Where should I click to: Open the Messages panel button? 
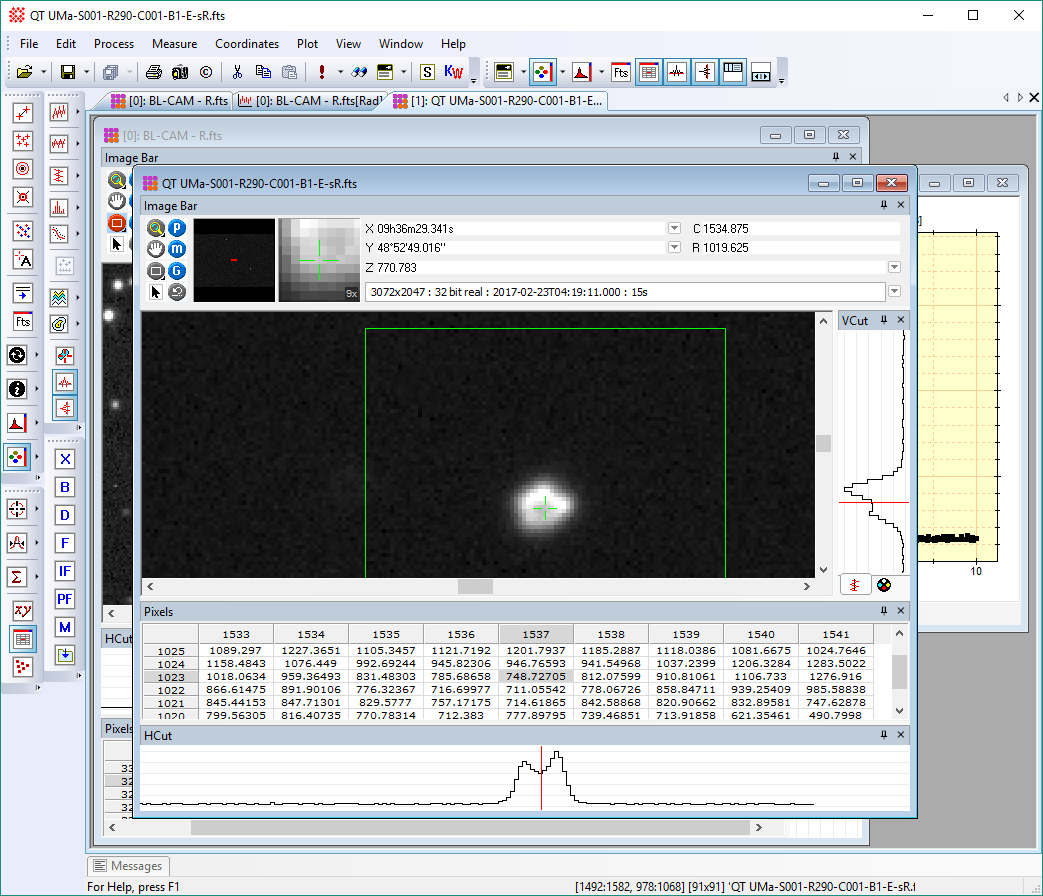127,866
